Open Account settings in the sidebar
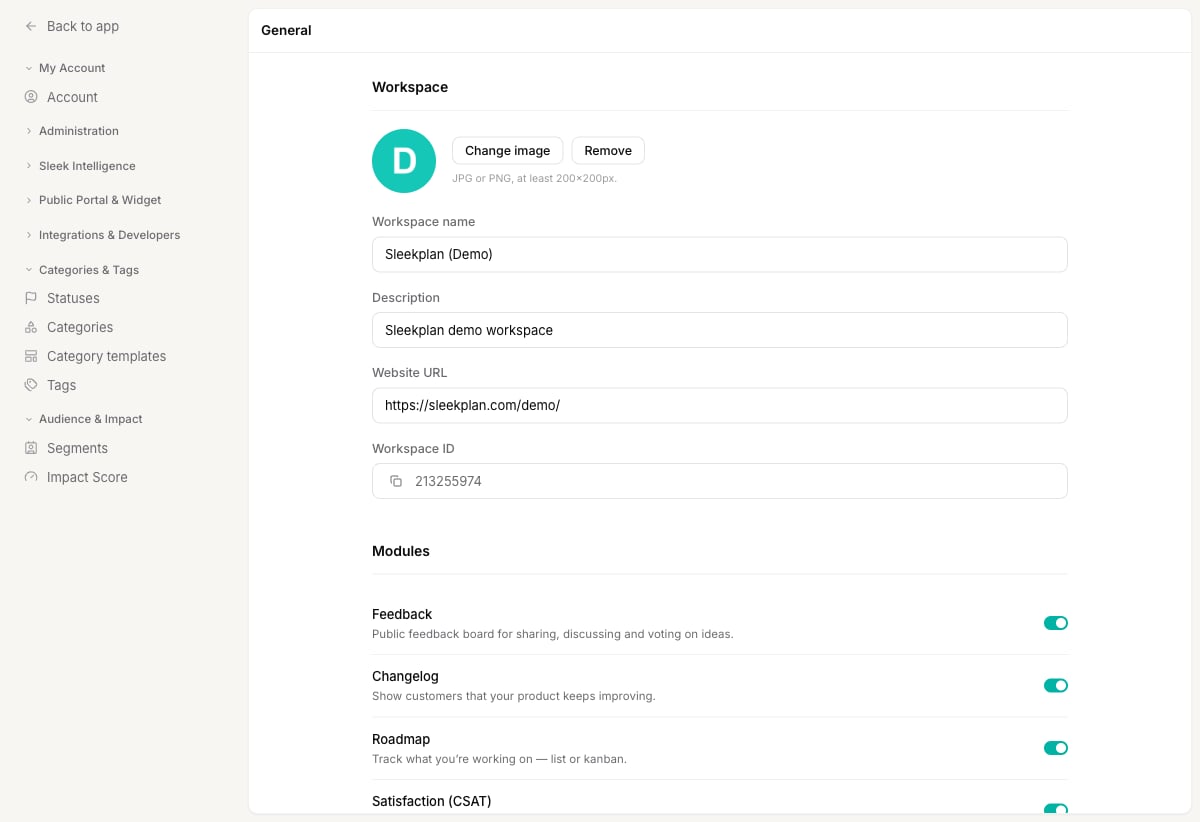Viewport: 1200px width, 822px height. [x=72, y=97]
